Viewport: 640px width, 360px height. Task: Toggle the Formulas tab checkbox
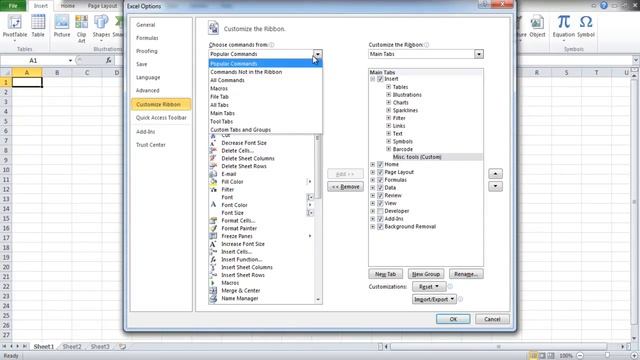point(380,180)
